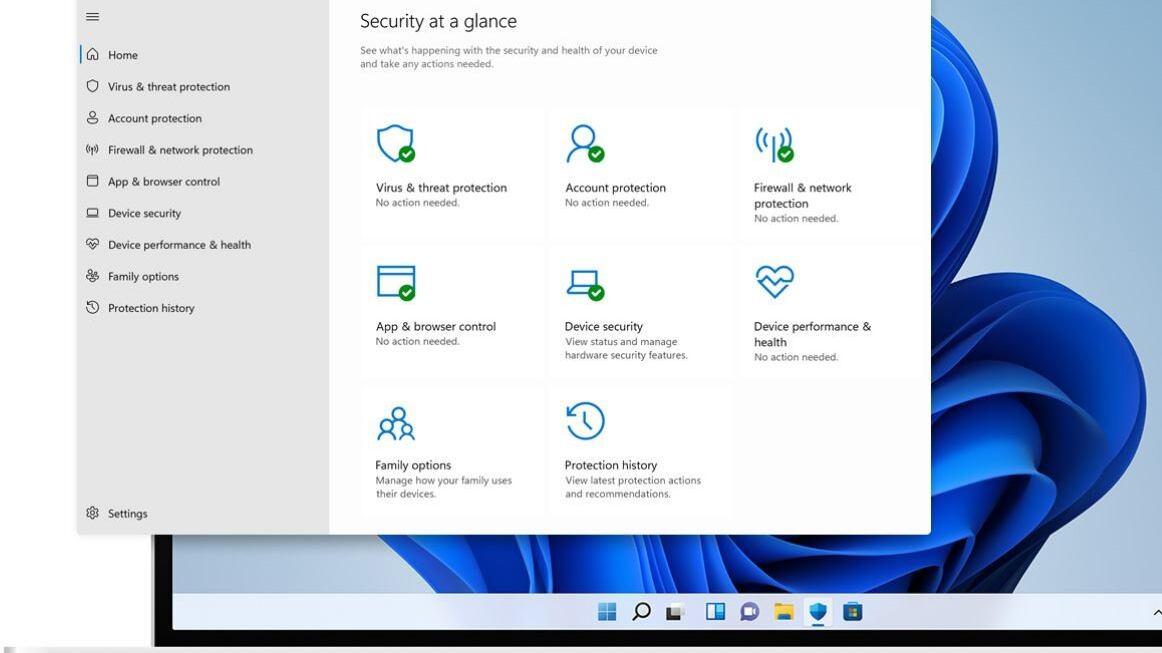Open the Protection history clock tile icon

tap(585, 421)
